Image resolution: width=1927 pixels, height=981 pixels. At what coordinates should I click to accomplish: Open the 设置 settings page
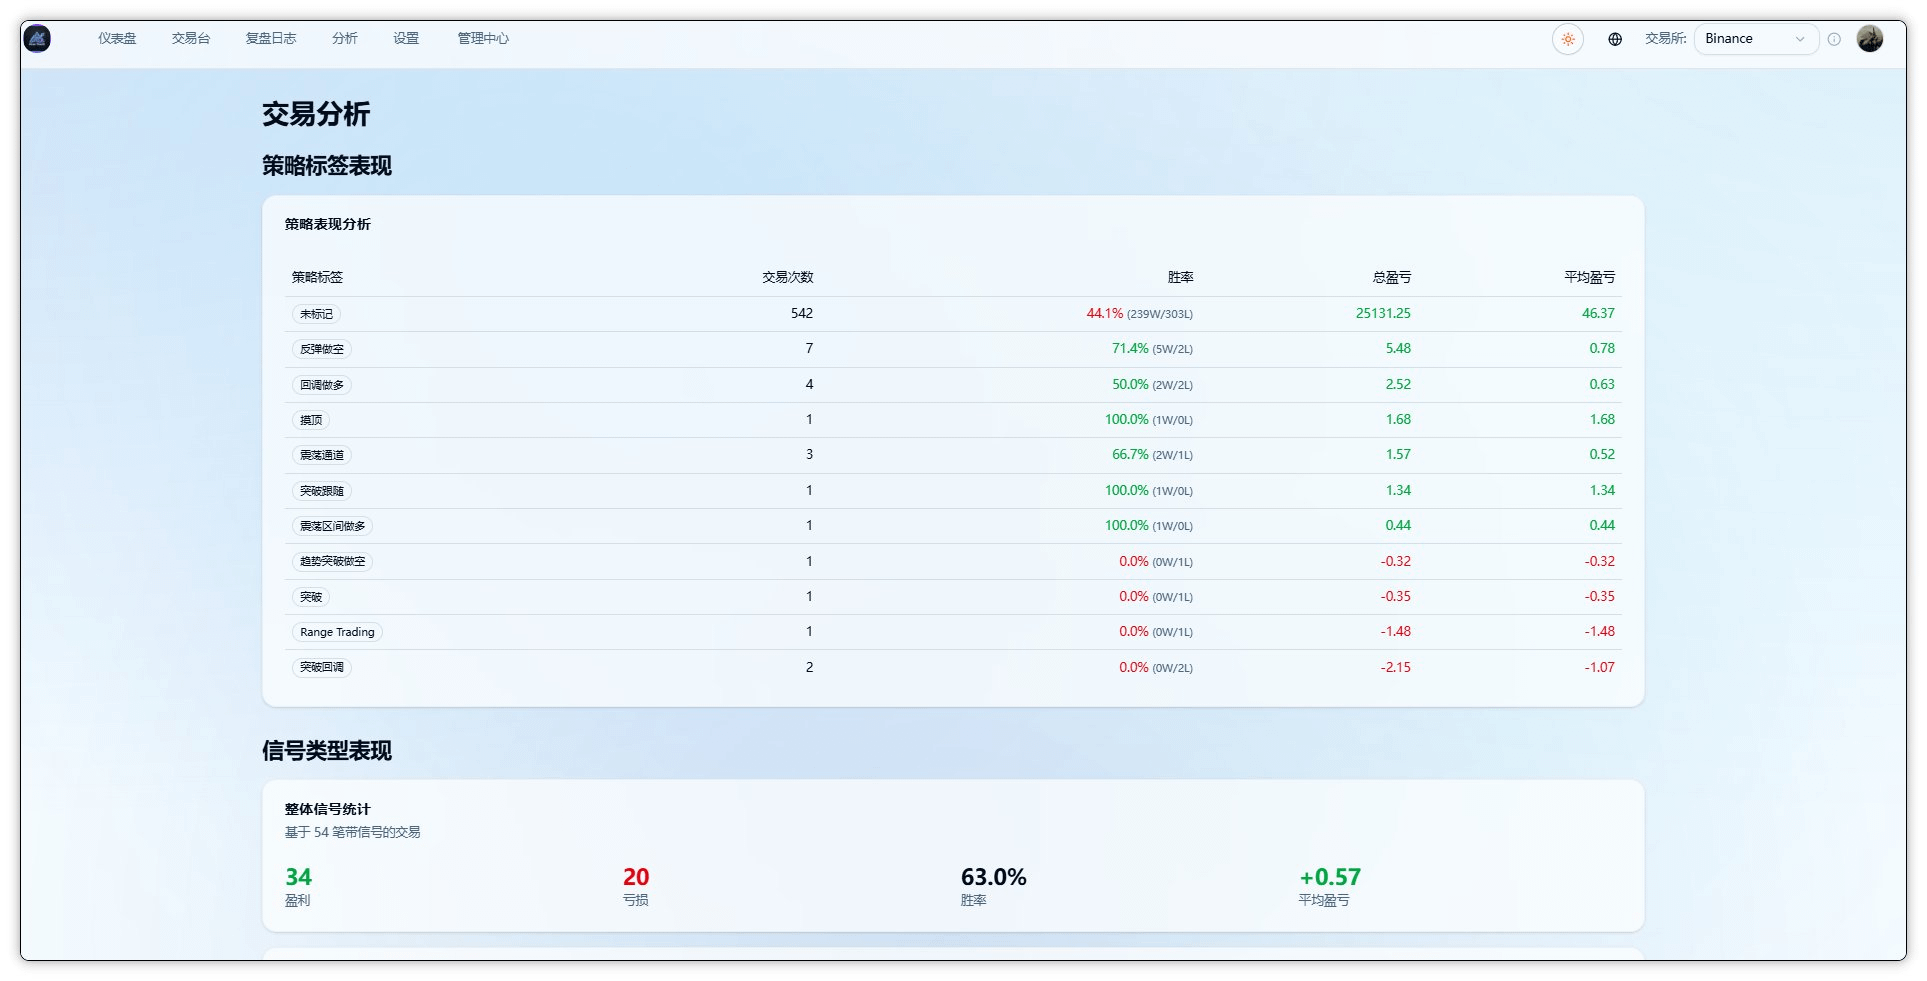click(x=406, y=38)
